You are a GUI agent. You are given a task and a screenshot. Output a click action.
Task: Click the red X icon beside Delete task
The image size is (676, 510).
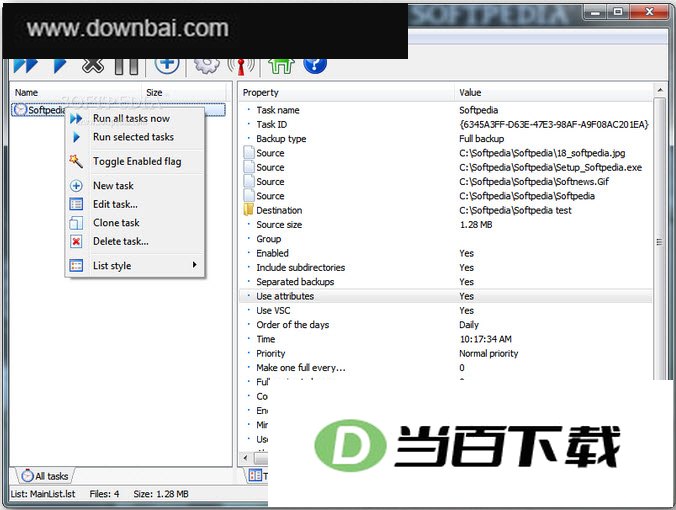click(x=76, y=241)
